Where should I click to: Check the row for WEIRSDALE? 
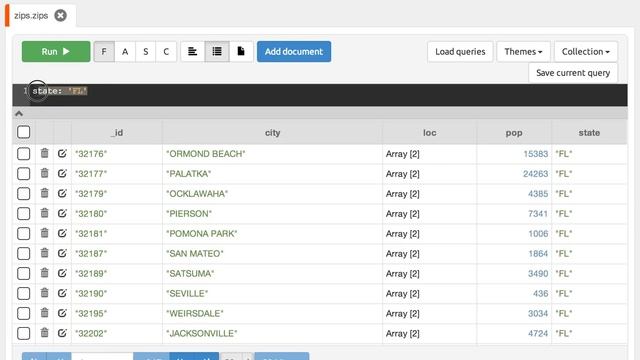pyautogui.click(x=24, y=313)
